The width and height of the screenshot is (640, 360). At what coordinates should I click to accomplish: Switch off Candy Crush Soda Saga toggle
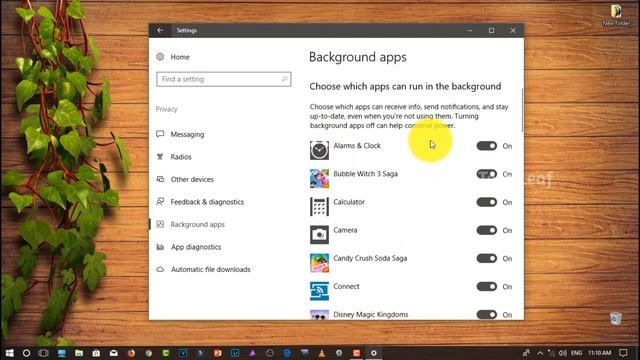[x=487, y=258]
